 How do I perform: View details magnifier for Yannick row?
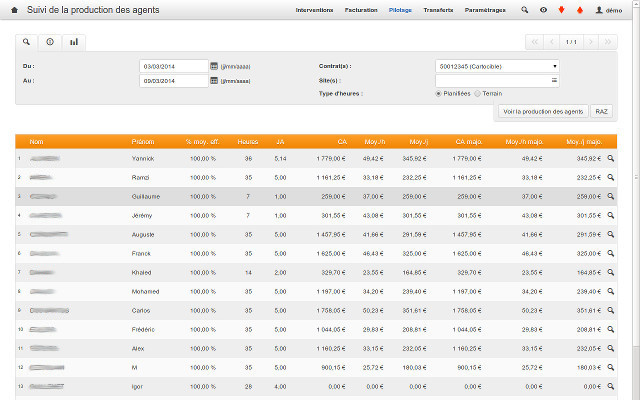click(611, 158)
